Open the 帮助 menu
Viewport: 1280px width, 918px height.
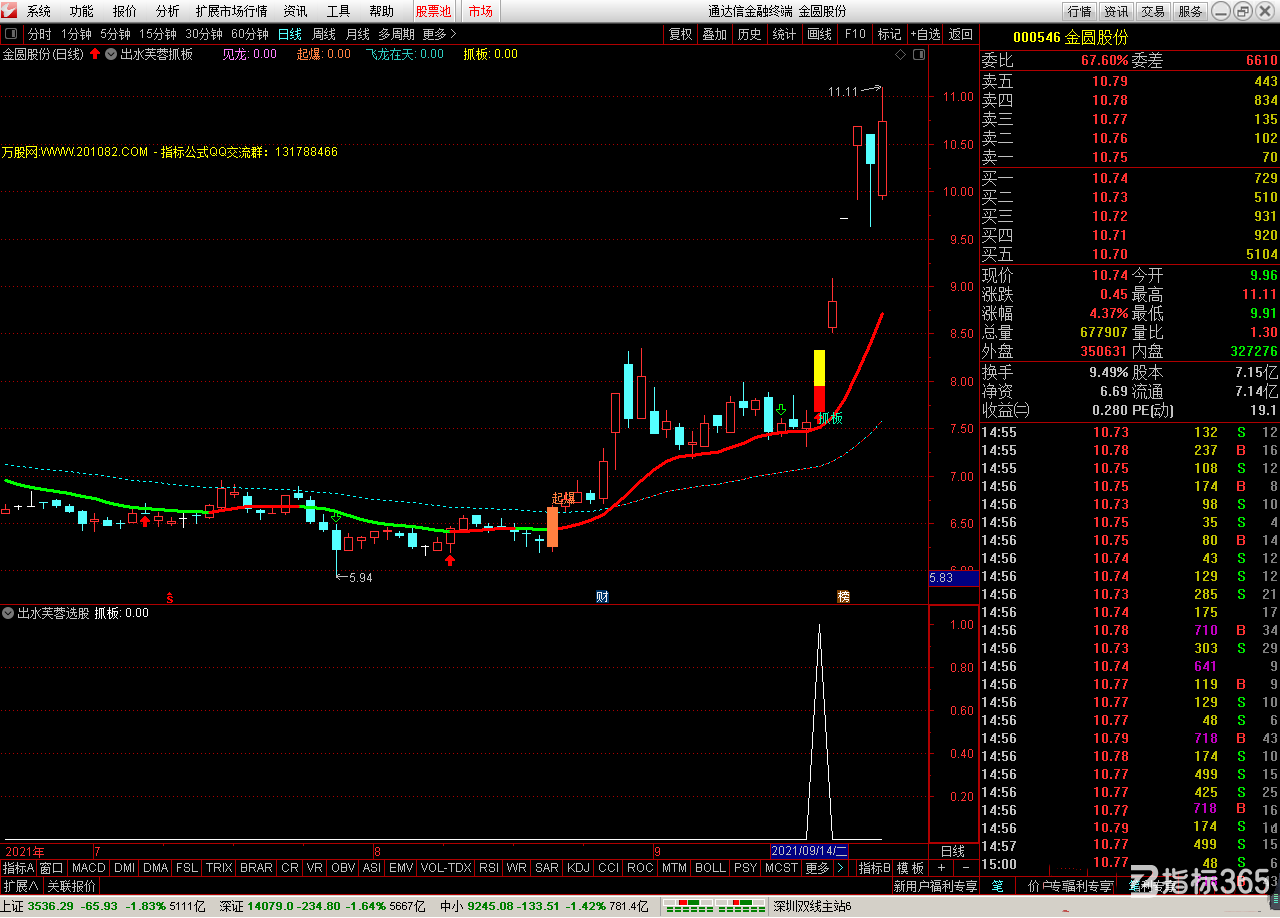(381, 11)
